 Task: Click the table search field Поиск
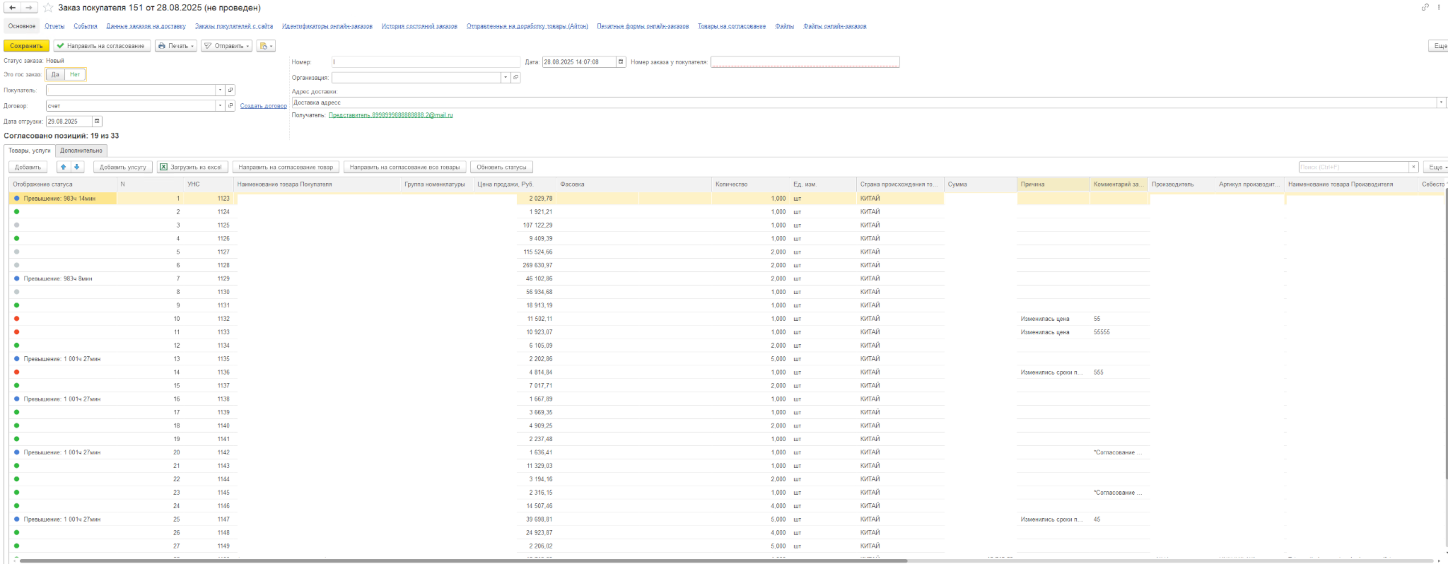[x=1352, y=167]
